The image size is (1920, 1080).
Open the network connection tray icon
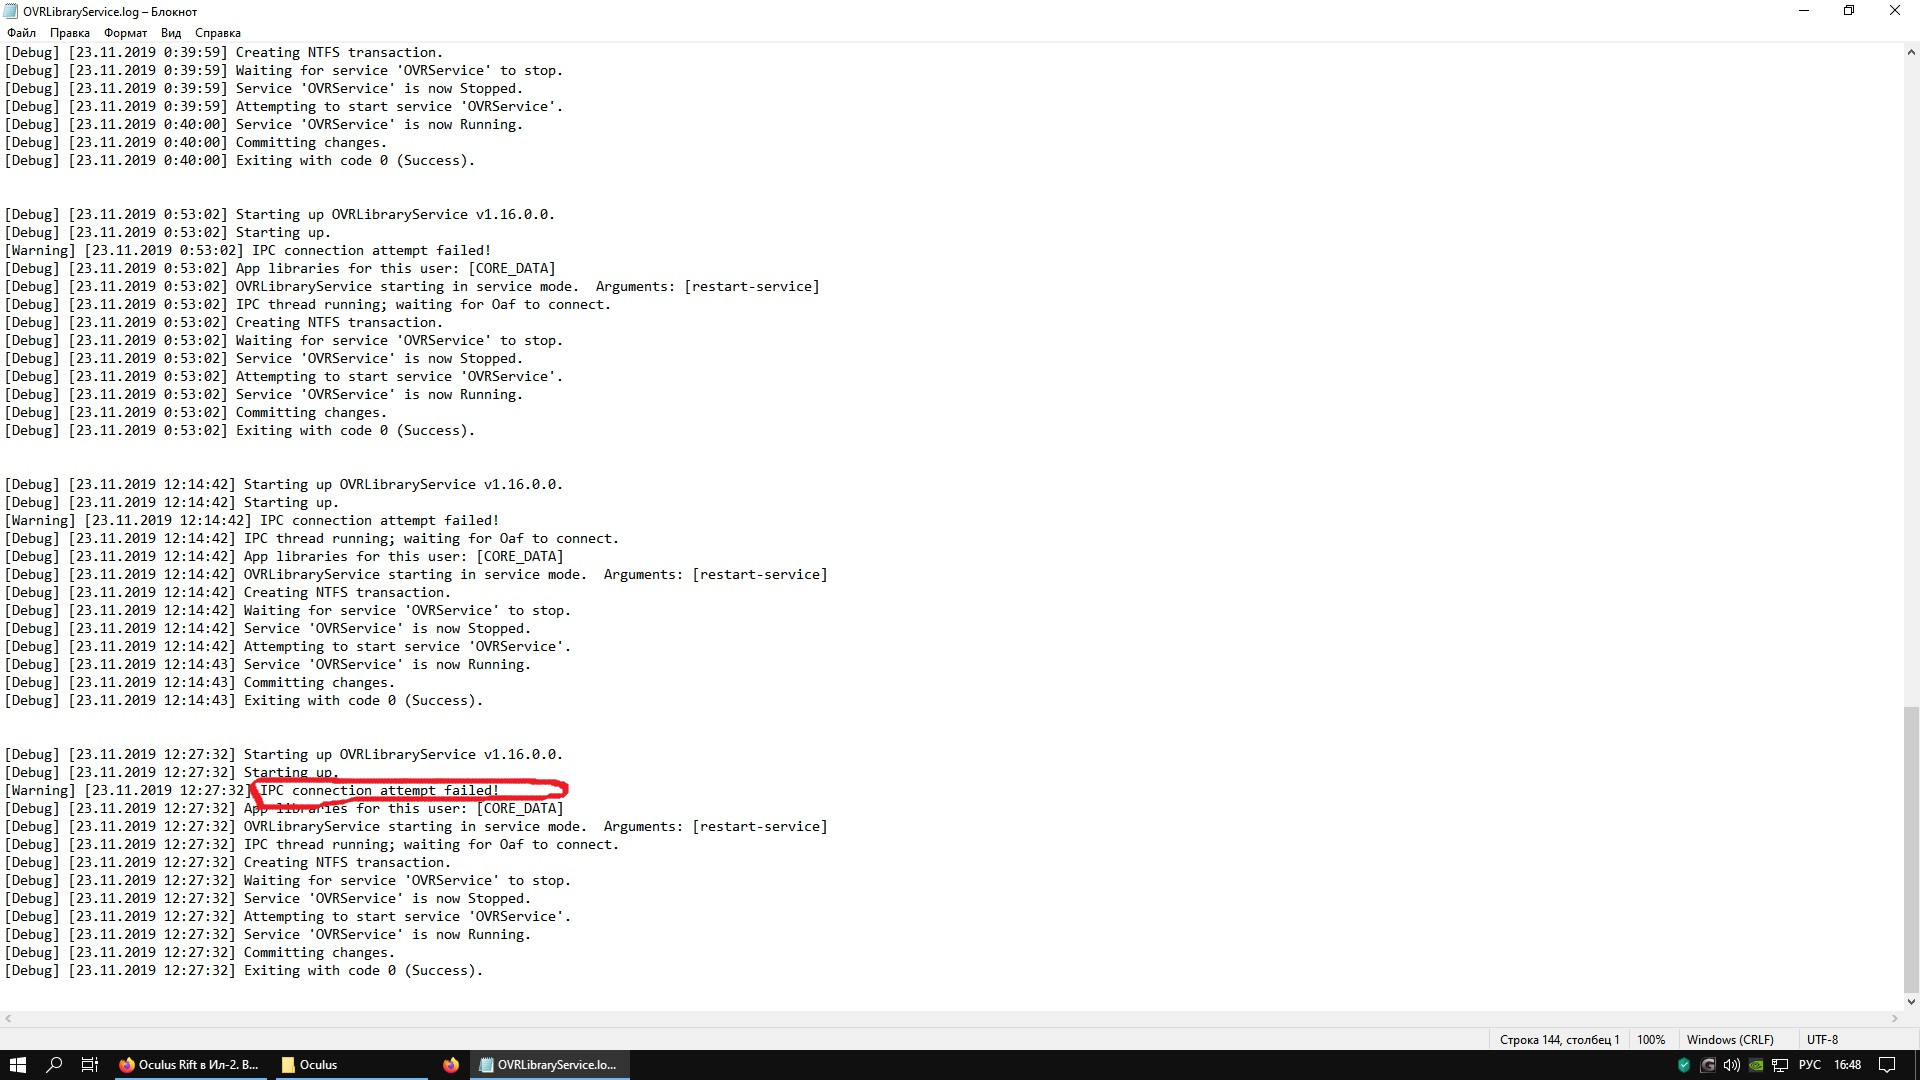[1780, 1065]
